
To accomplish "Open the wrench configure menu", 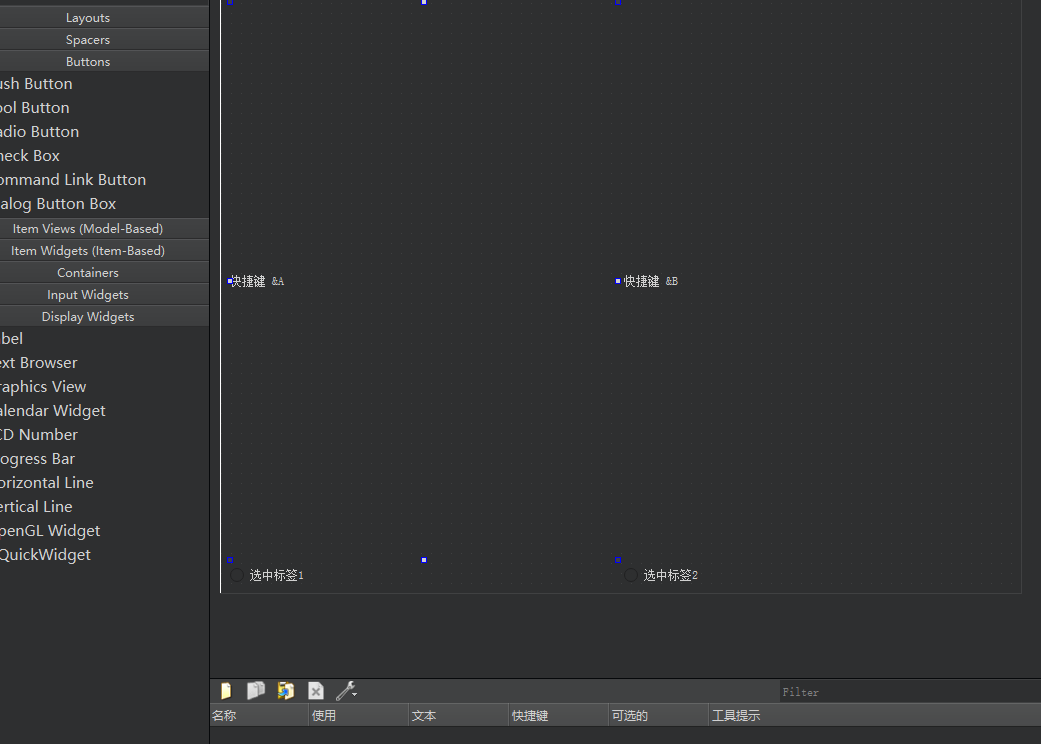I will tap(346, 691).
